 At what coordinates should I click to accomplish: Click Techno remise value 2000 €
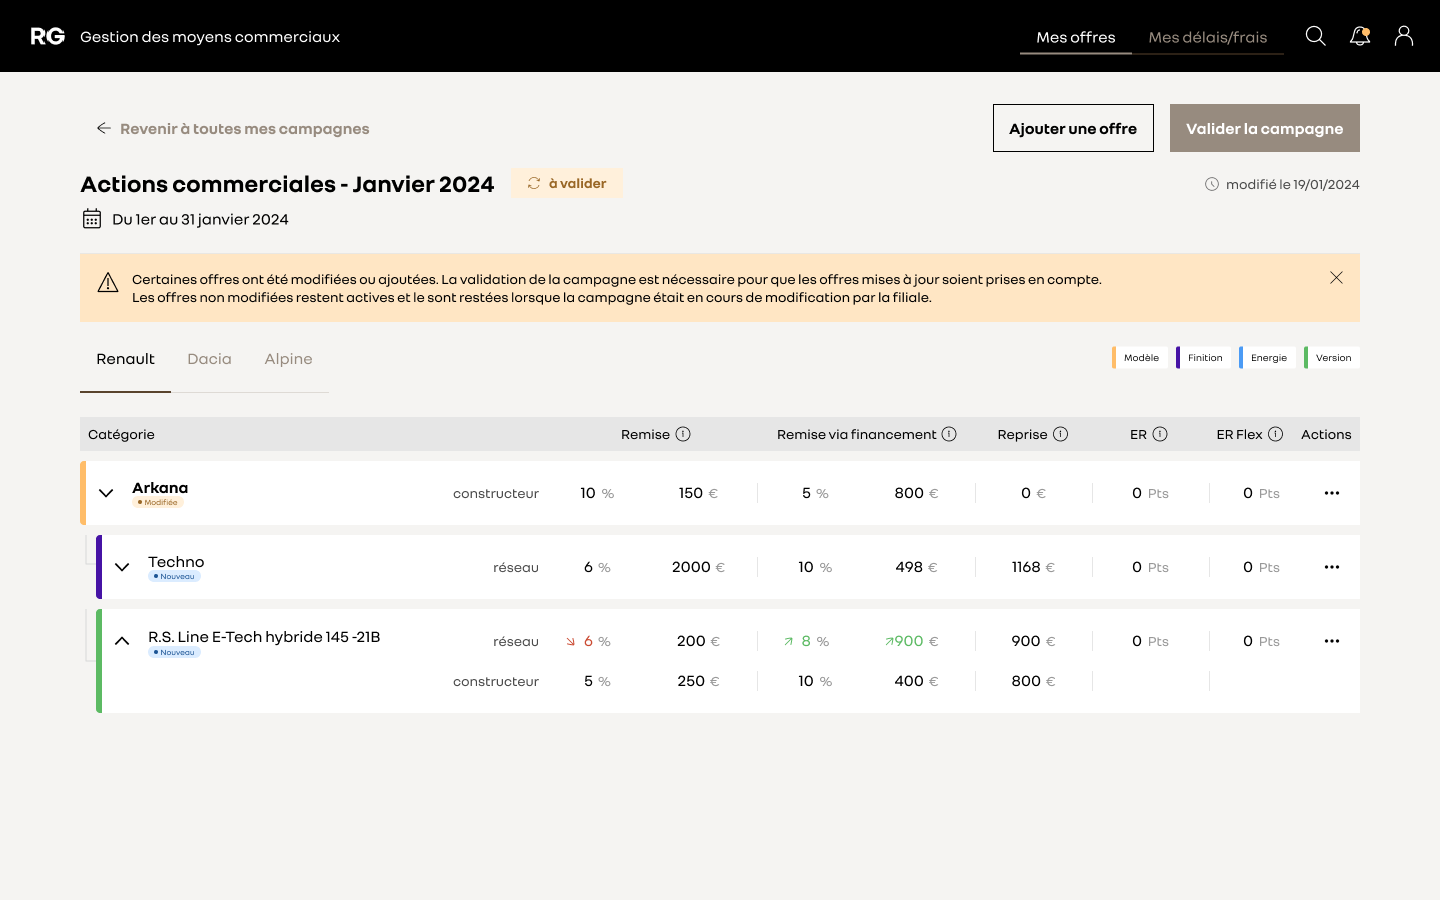(698, 567)
